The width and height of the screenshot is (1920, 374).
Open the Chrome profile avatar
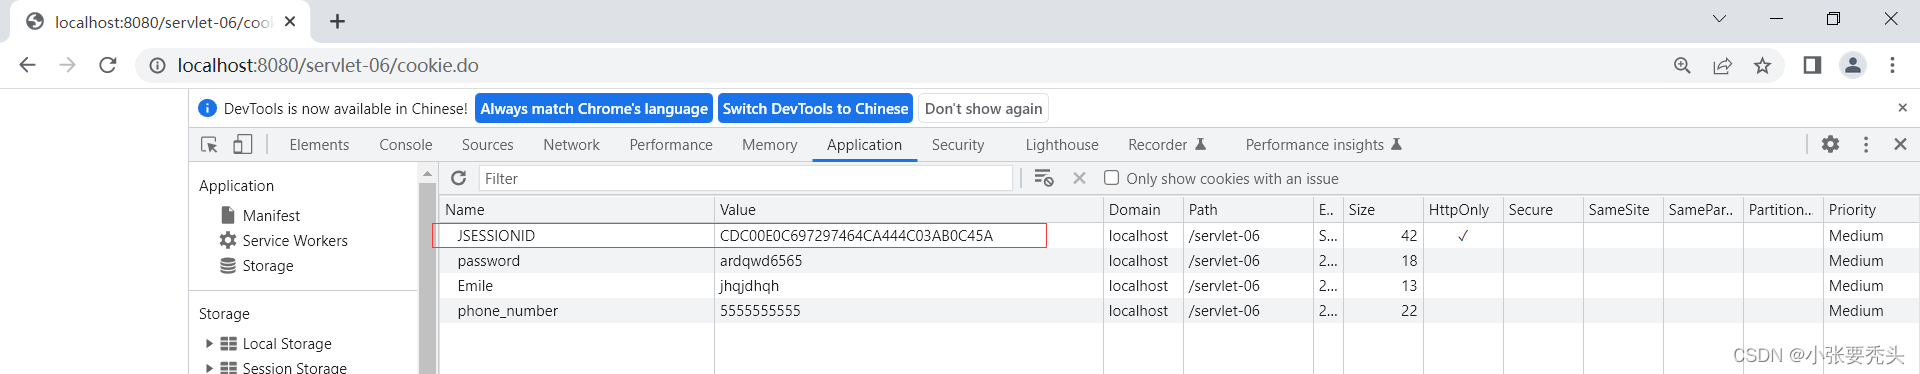[1853, 65]
